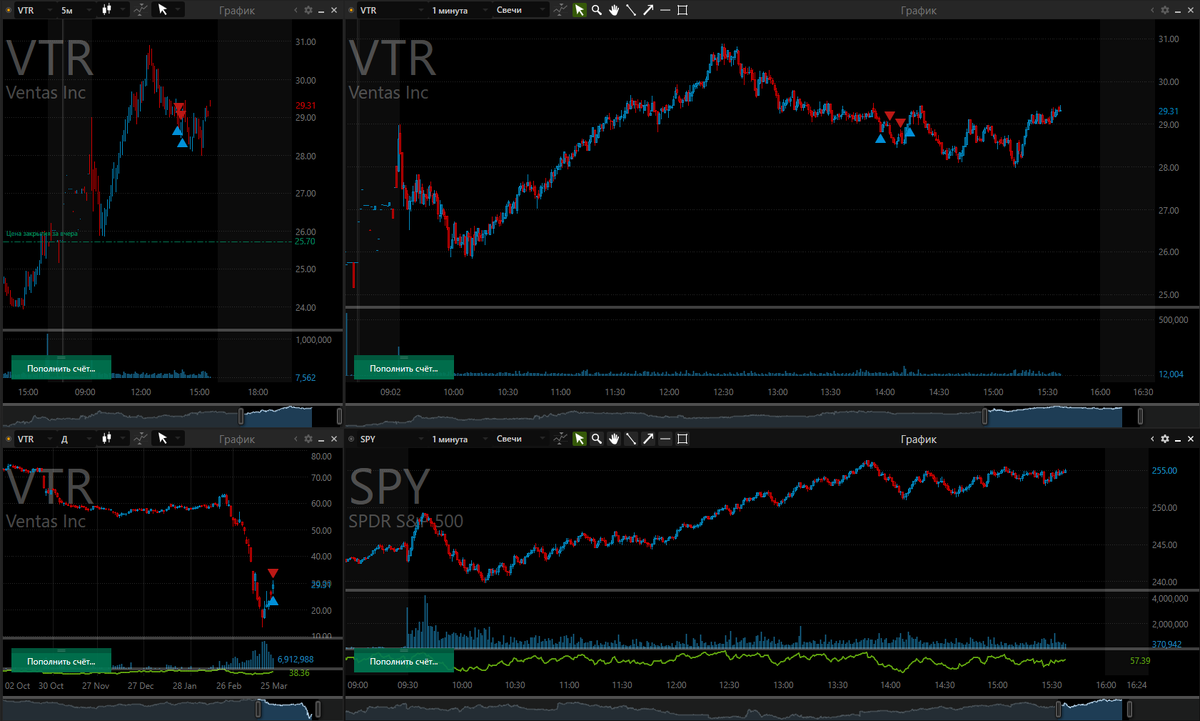This screenshot has height=721, width=1200.
Task: Click collapse arrow in VTR Д panel header
Action: click(296, 438)
